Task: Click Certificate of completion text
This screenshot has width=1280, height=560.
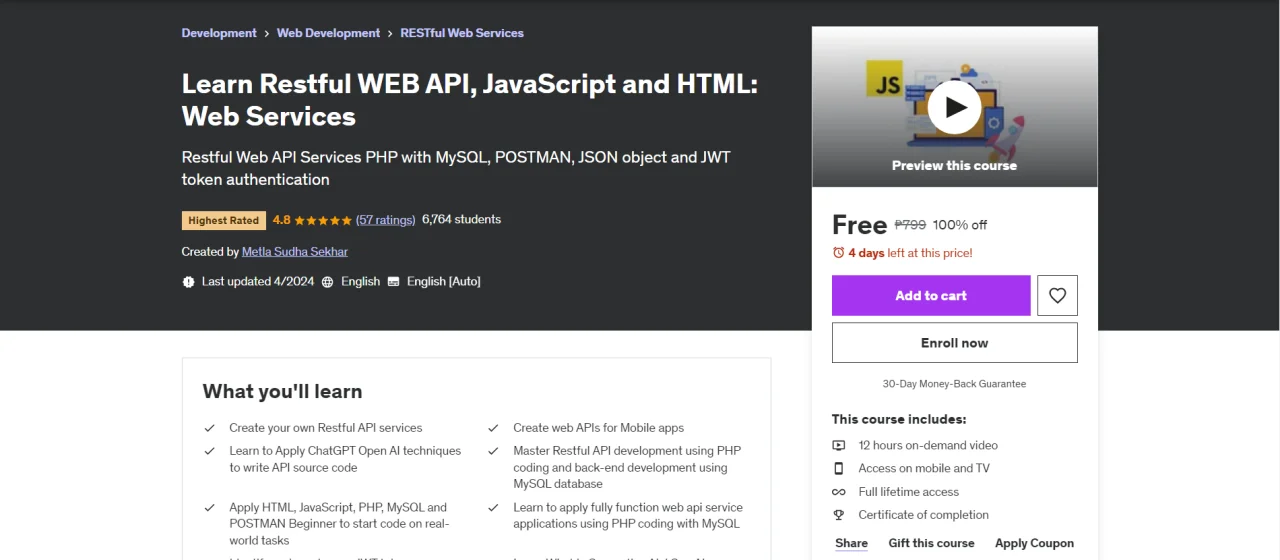Action: 923,515
